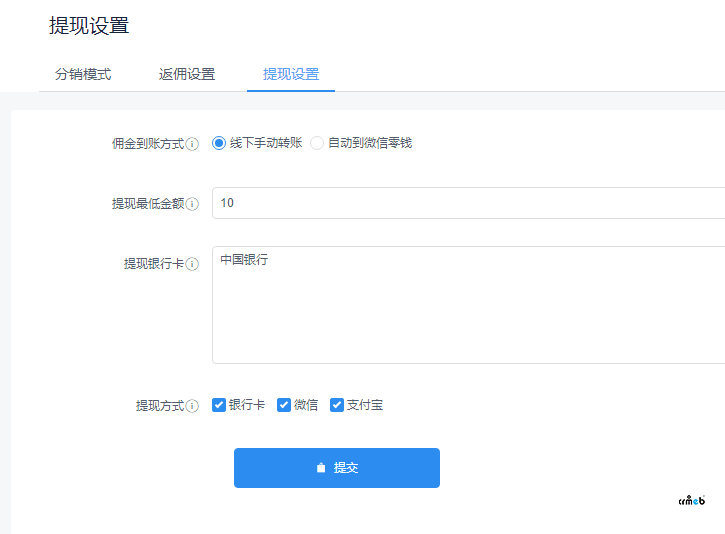Click info icon beside 佣金到账方式
The width and height of the screenshot is (725, 534).
[x=192, y=144]
